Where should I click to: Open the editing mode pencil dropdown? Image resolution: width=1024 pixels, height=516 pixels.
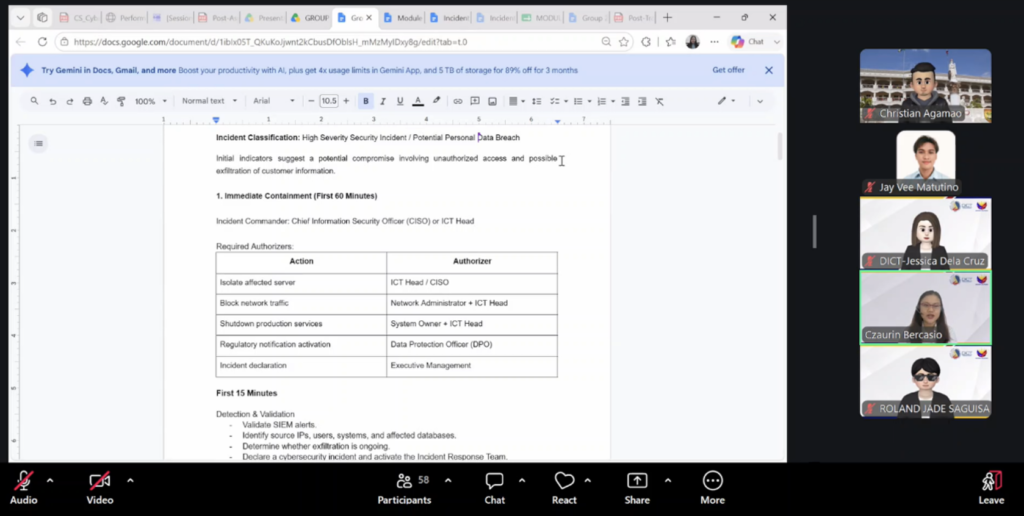click(x=726, y=101)
